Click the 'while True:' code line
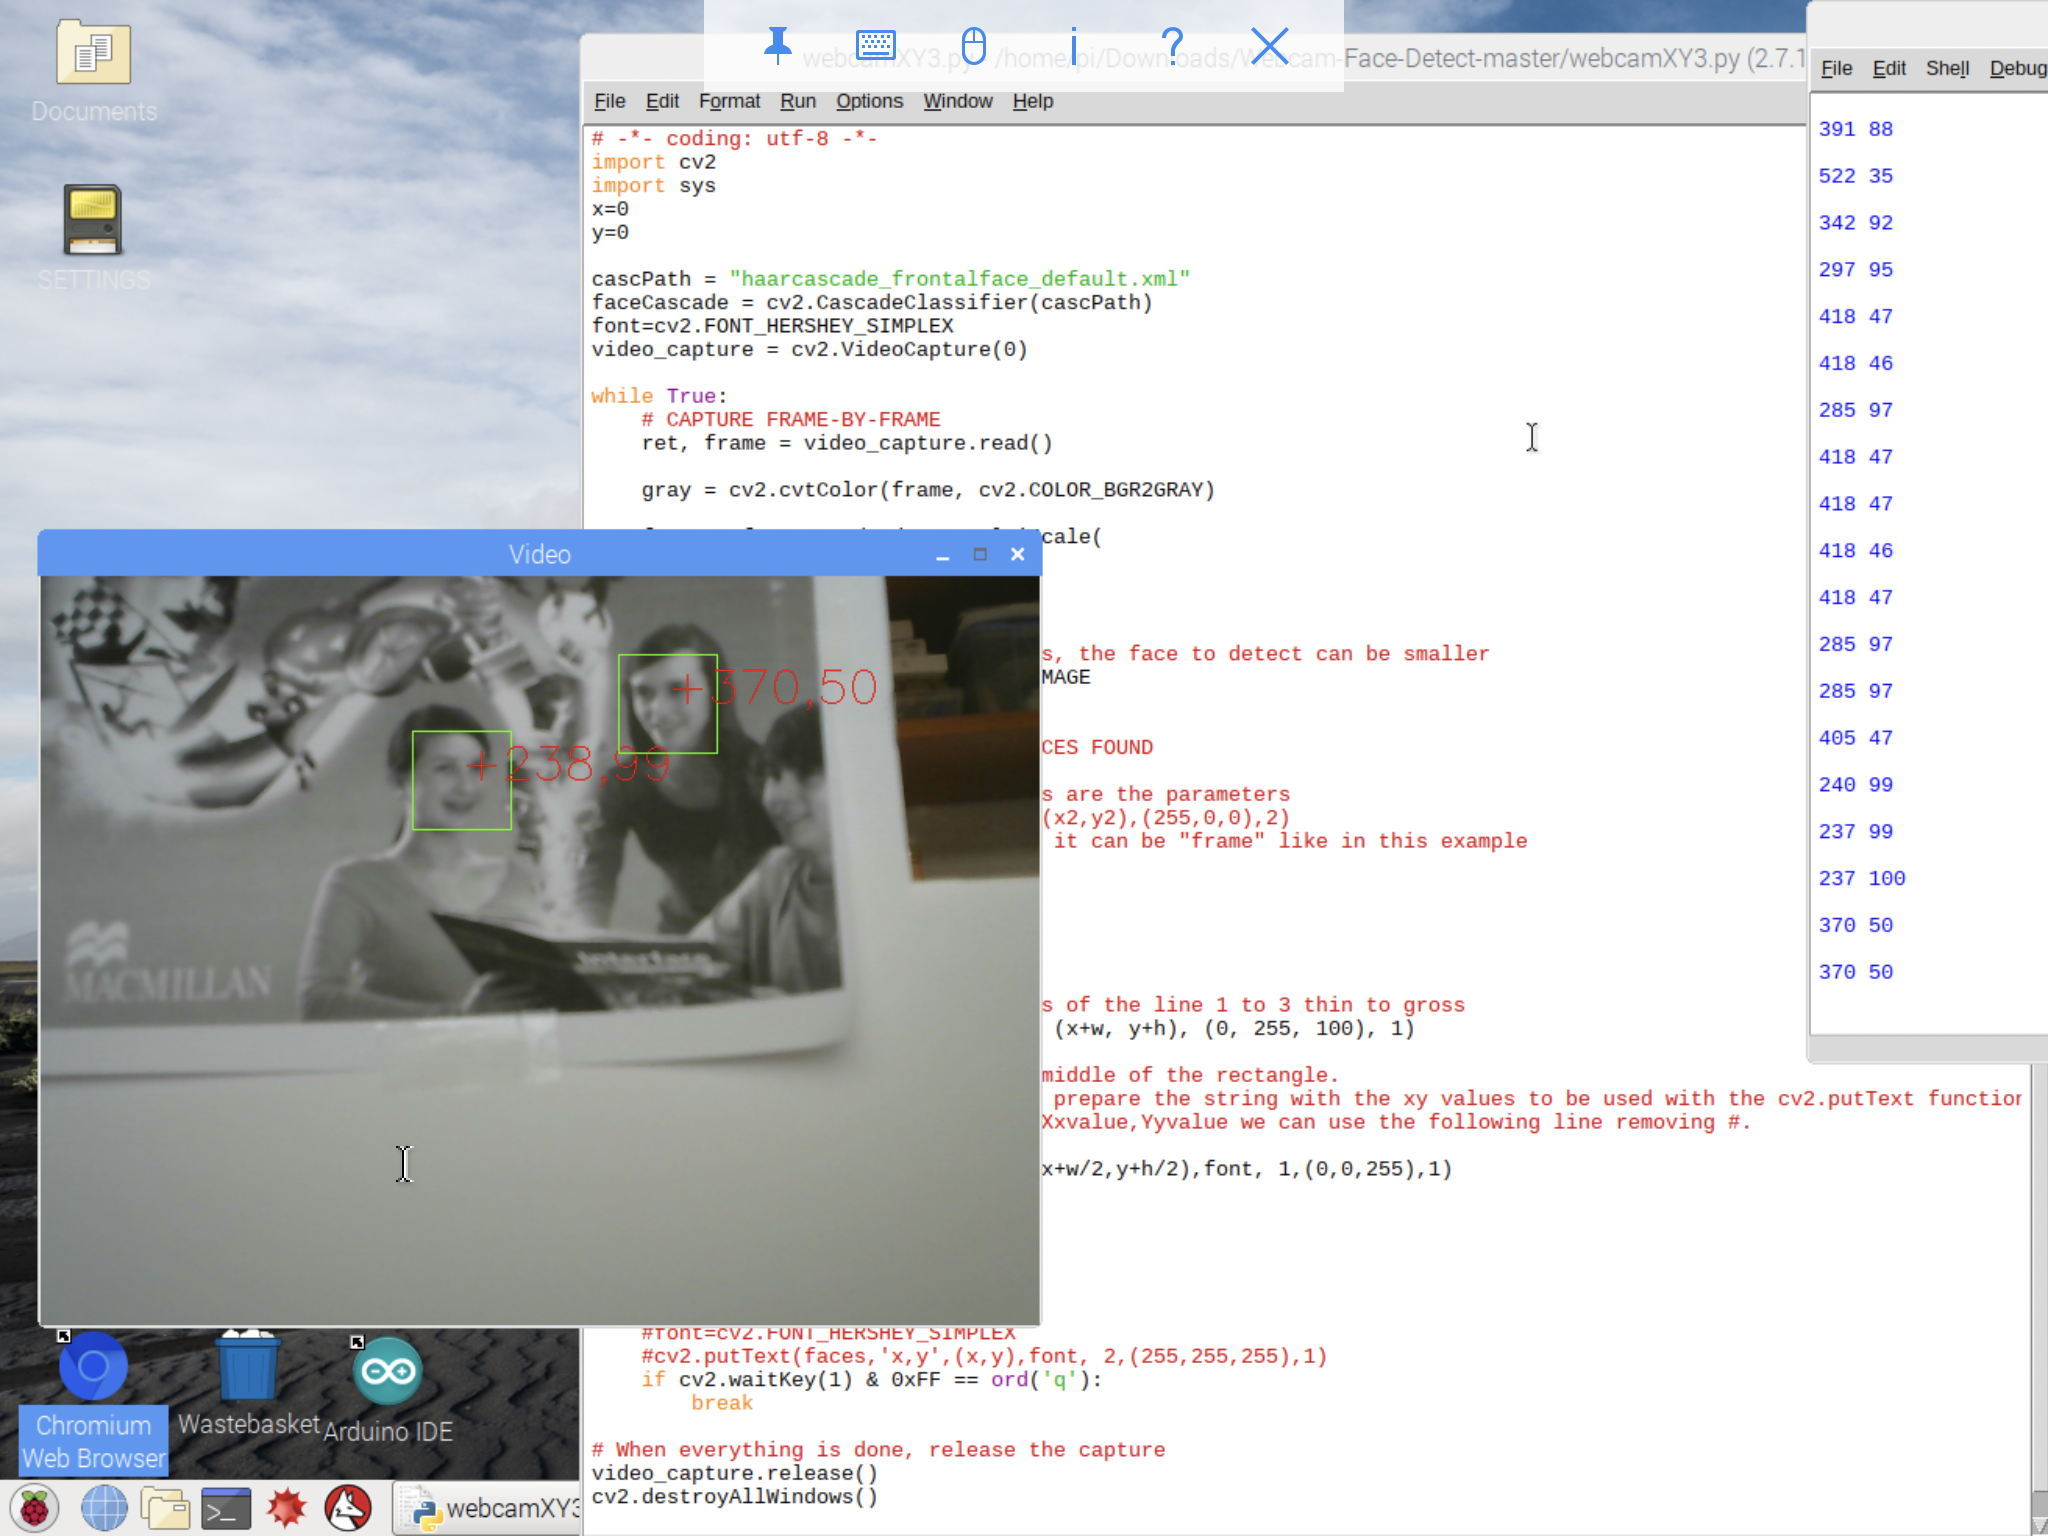The width and height of the screenshot is (2048, 1536). click(x=659, y=396)
